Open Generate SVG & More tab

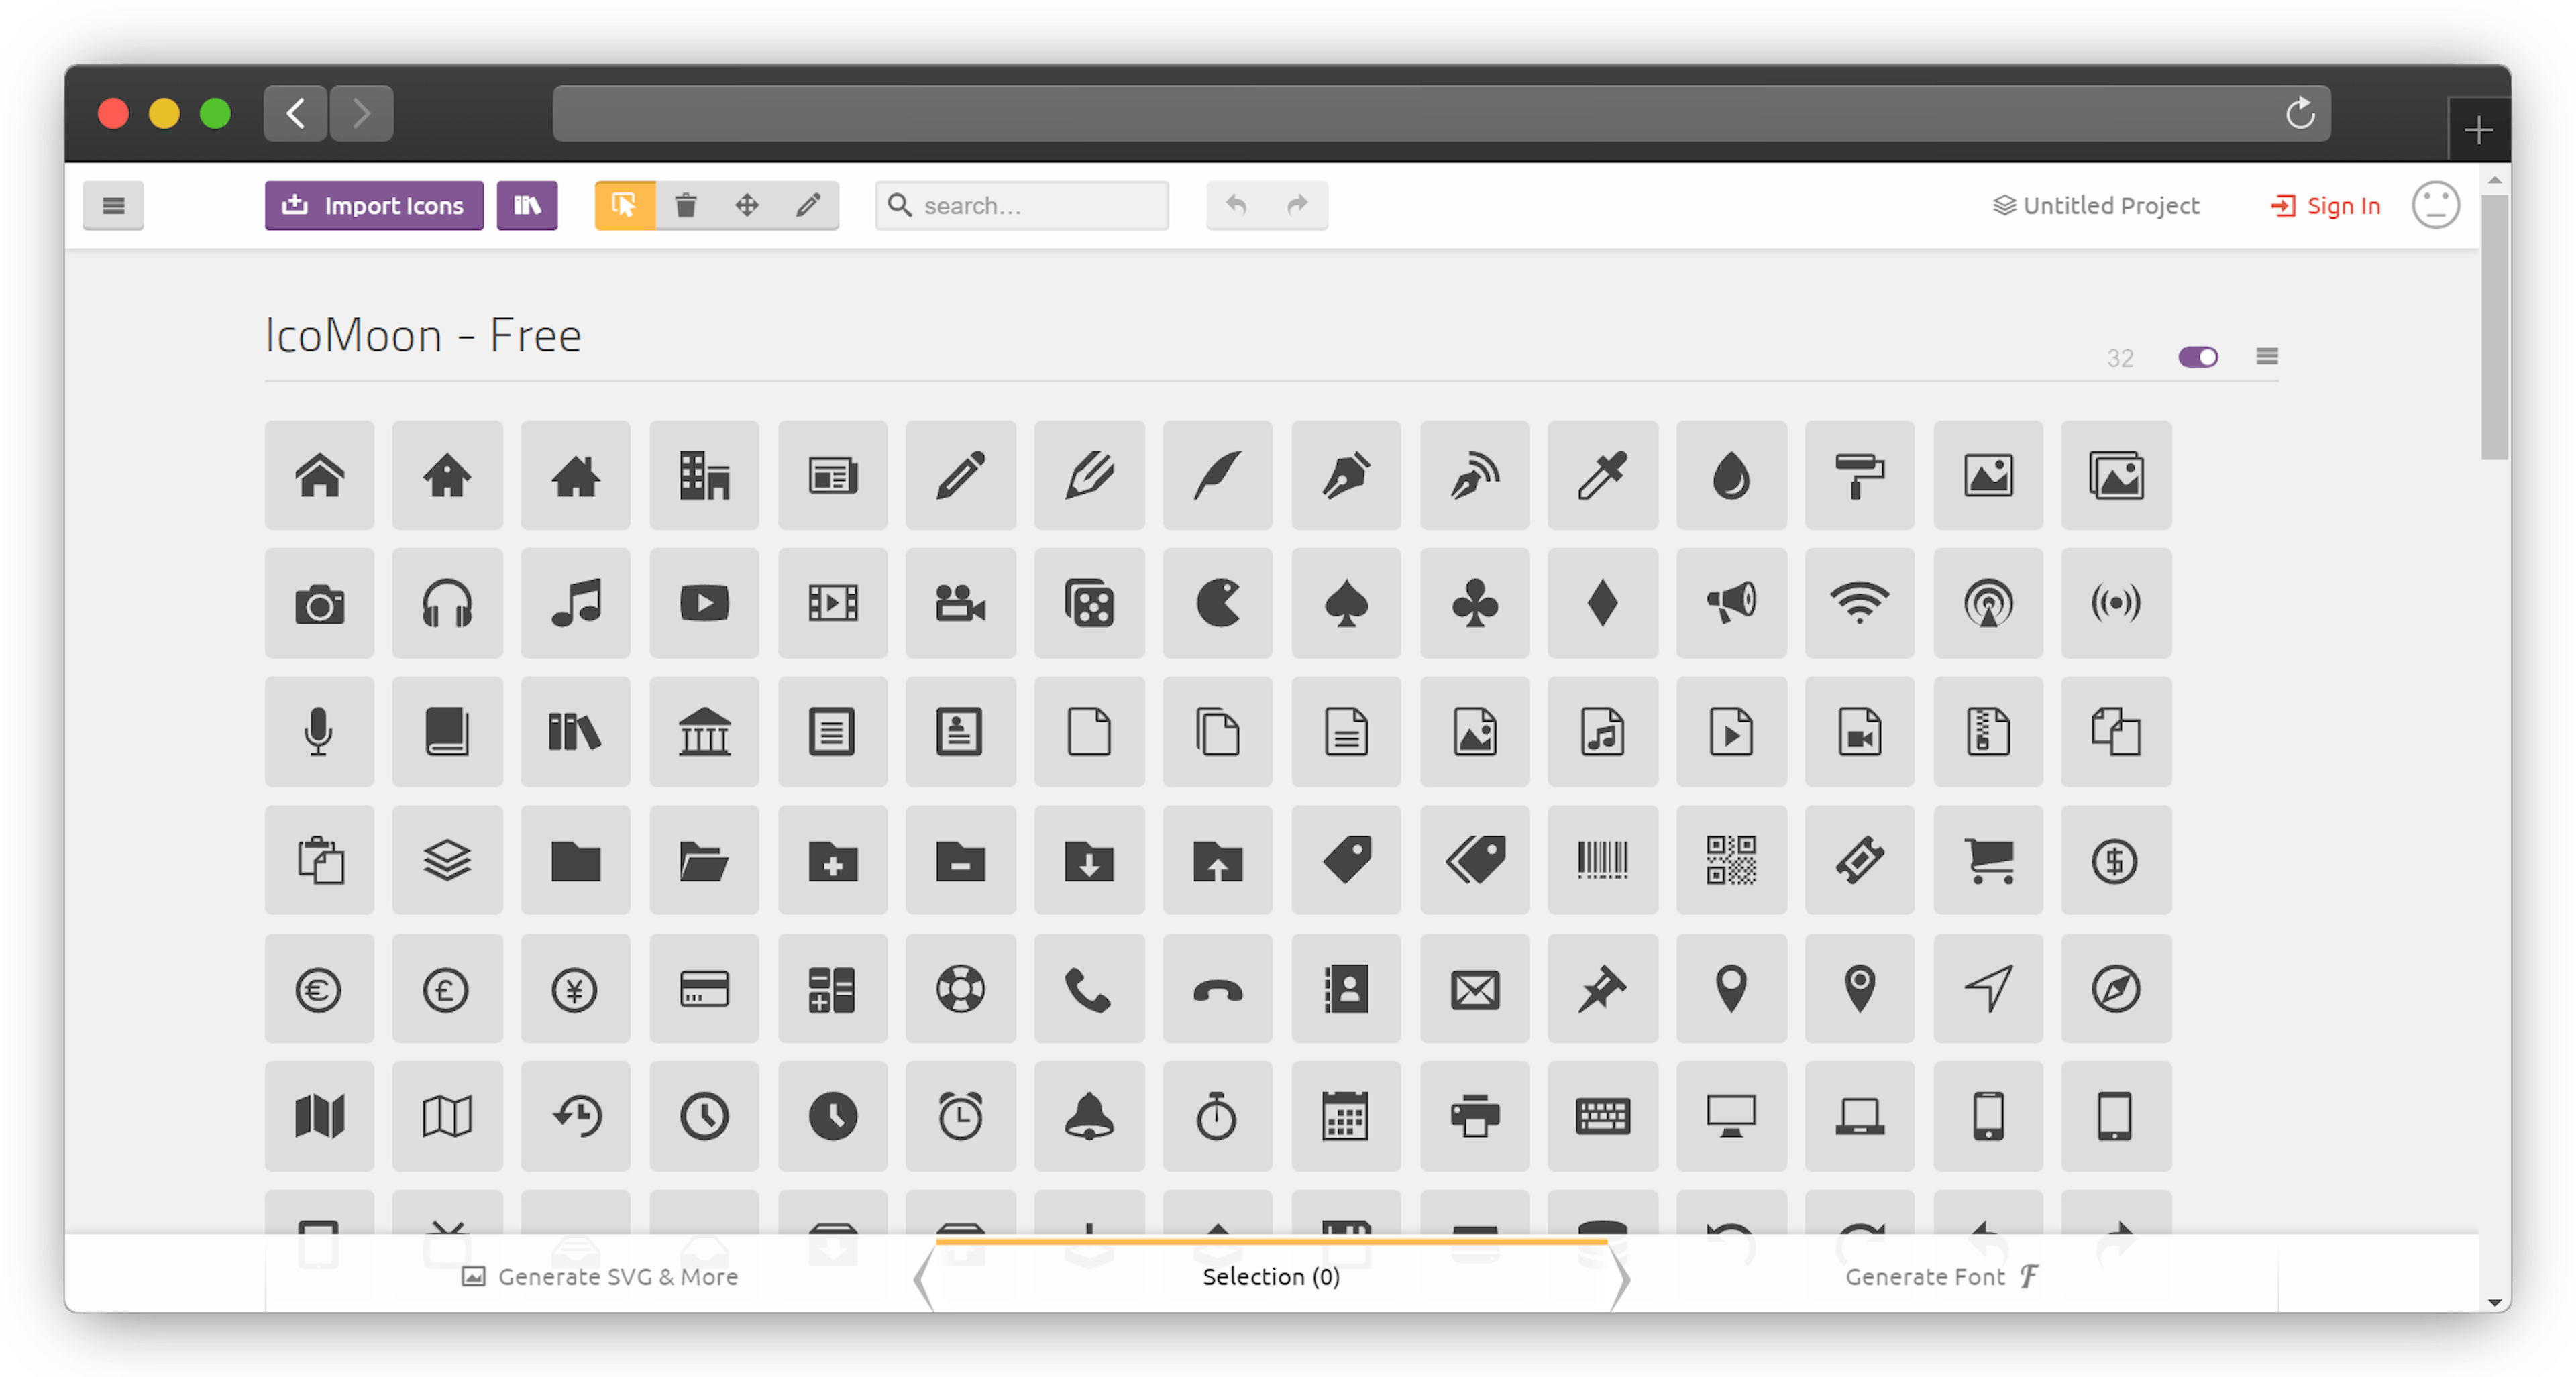point(600,1276)
